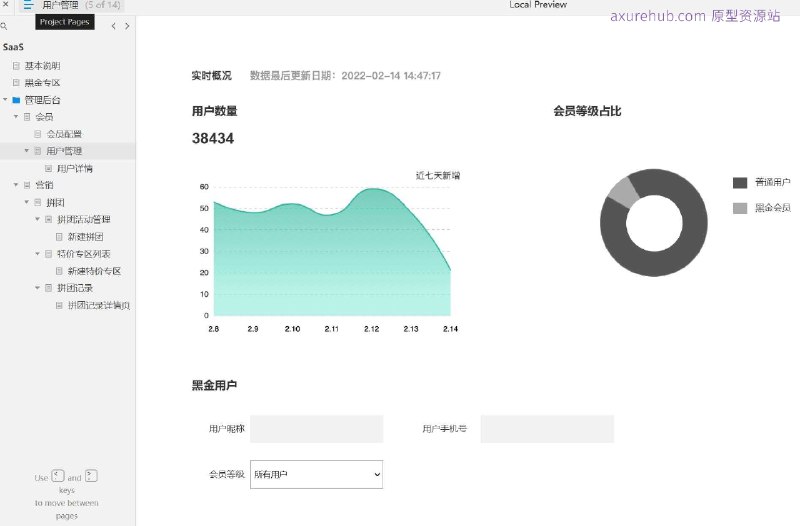Collapse the 用户管理 tree node arrow
800x526 pixels.
[x=27, y=151]
